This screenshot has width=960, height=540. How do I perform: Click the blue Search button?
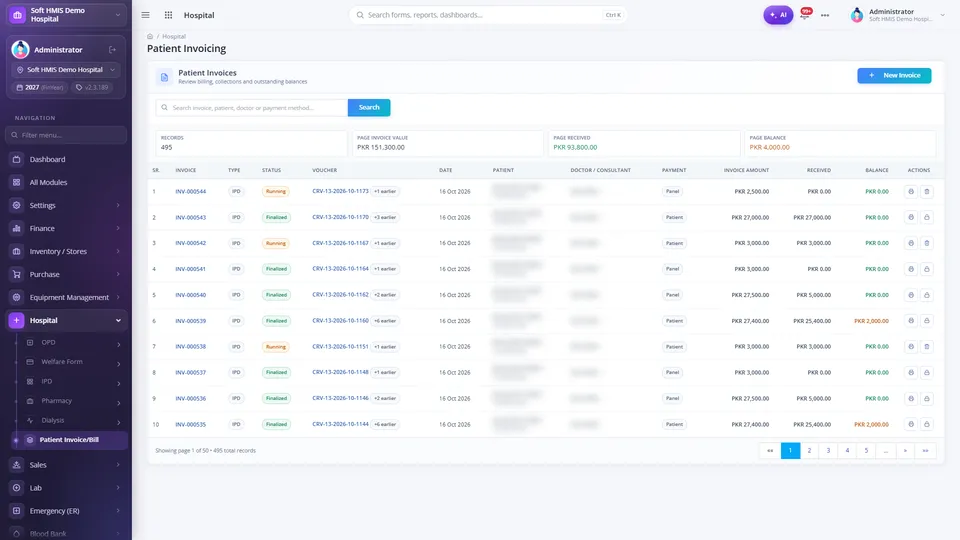click(369, 107)
